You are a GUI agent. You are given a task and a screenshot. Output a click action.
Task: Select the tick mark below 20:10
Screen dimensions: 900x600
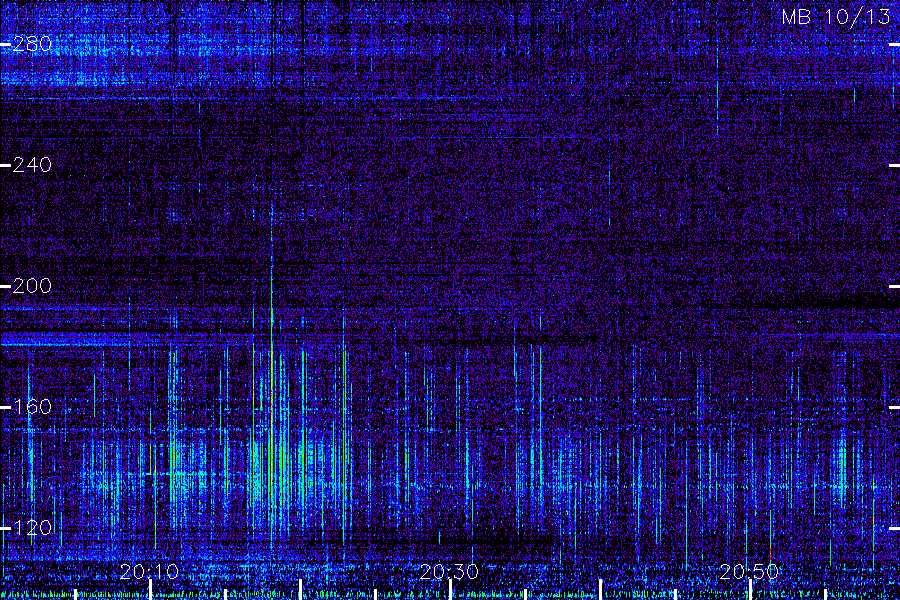150,590
